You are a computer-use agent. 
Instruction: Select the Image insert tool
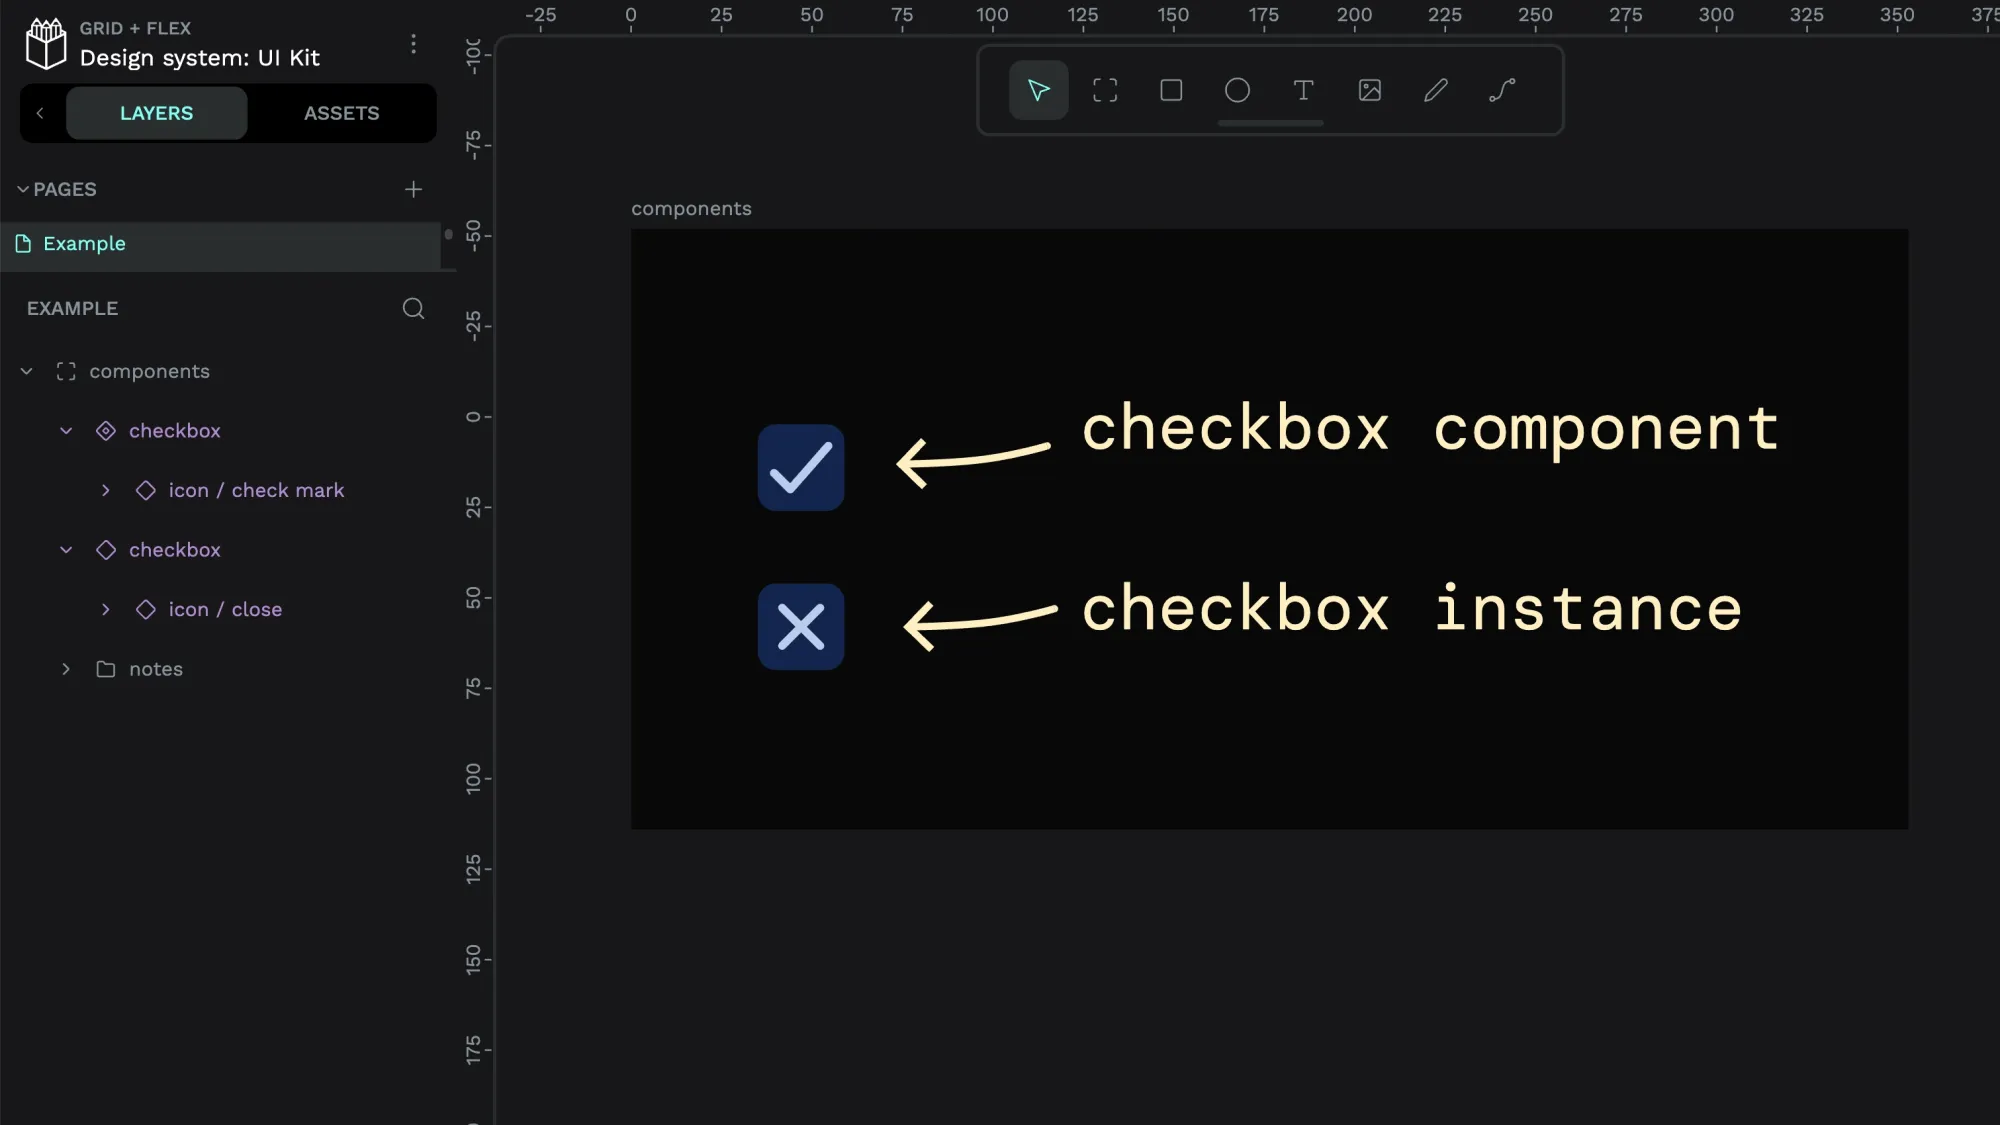click(x=1370, y=90)
